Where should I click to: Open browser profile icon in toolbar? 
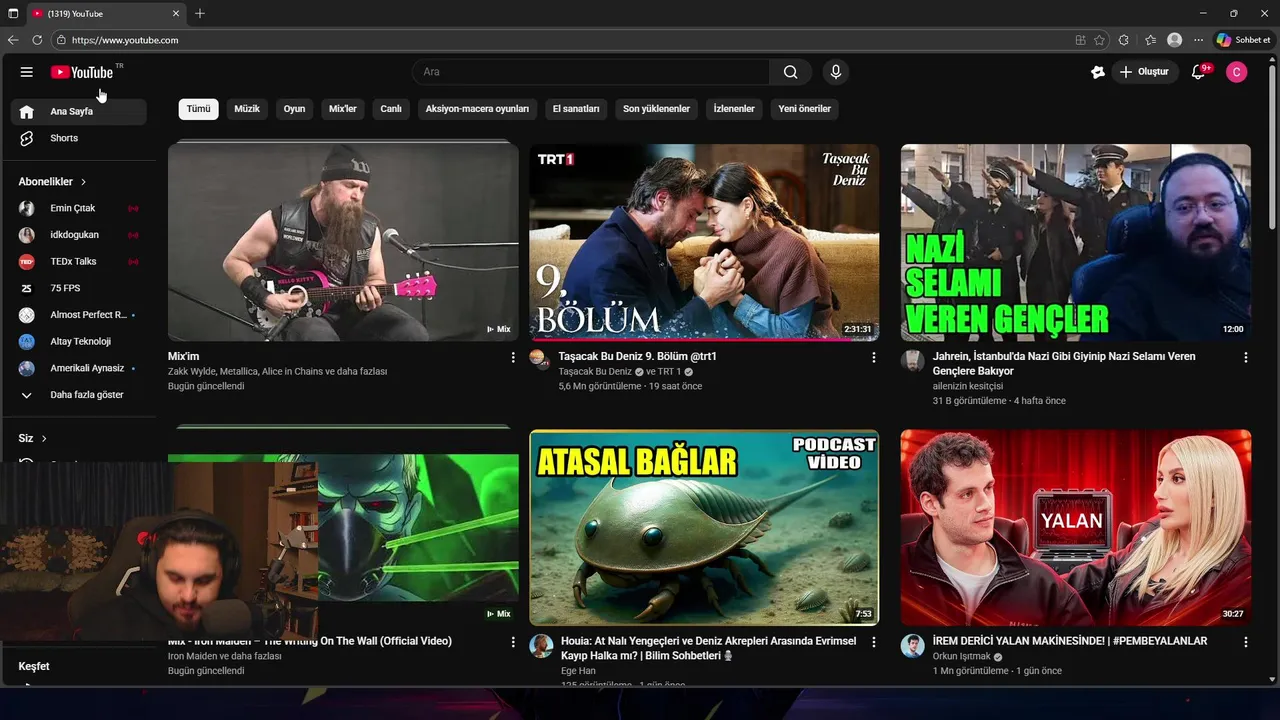tap(1174, 40)
